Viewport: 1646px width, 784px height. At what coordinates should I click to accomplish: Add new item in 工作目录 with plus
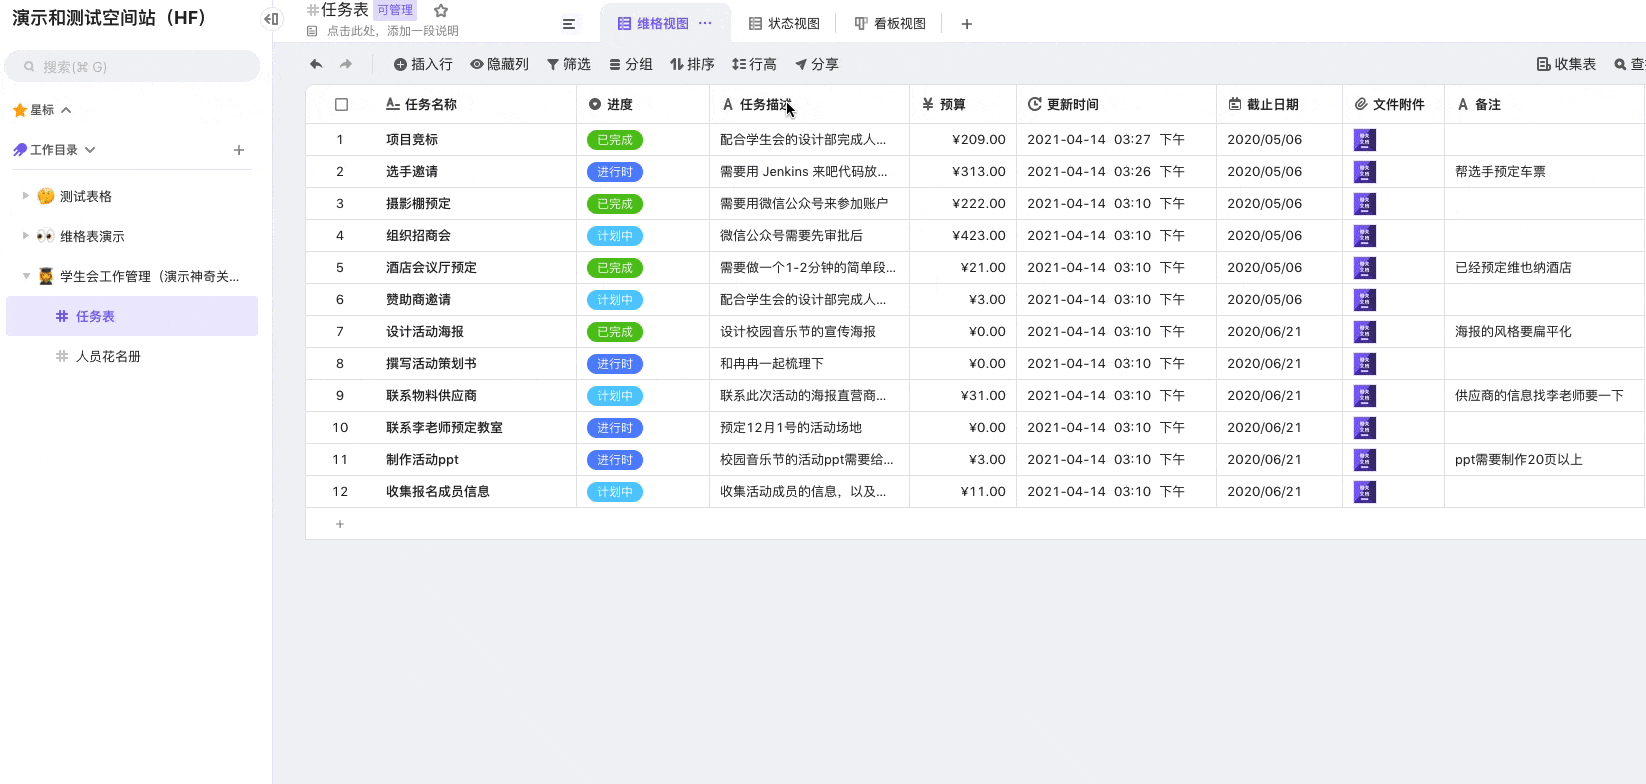239,150
